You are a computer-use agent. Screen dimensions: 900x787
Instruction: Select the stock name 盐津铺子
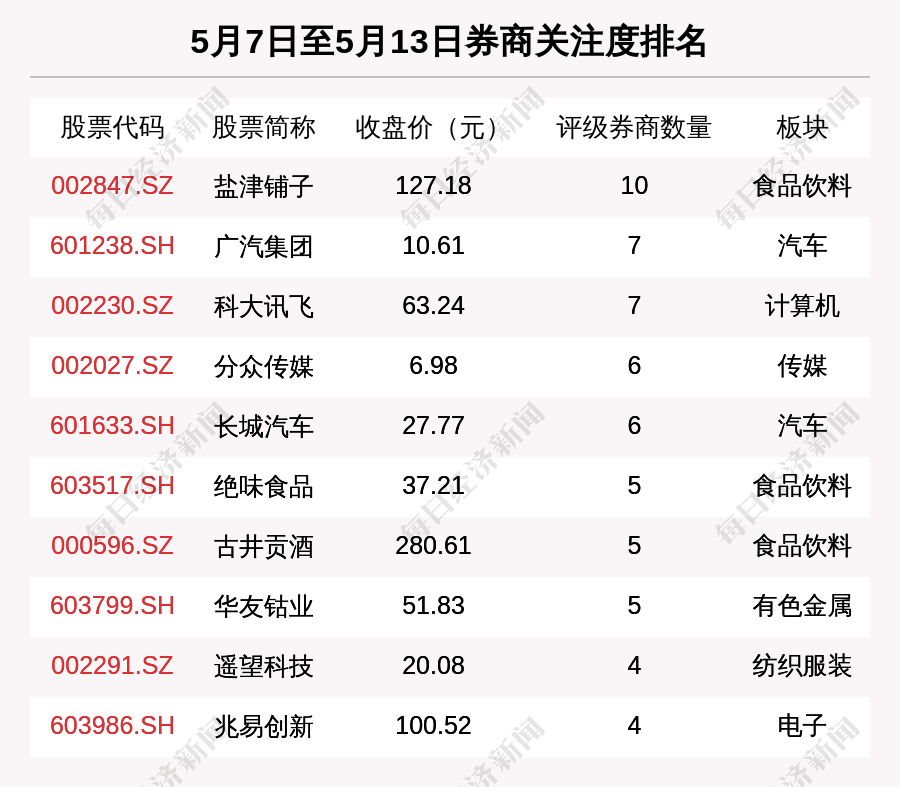[x=263, y=187]
